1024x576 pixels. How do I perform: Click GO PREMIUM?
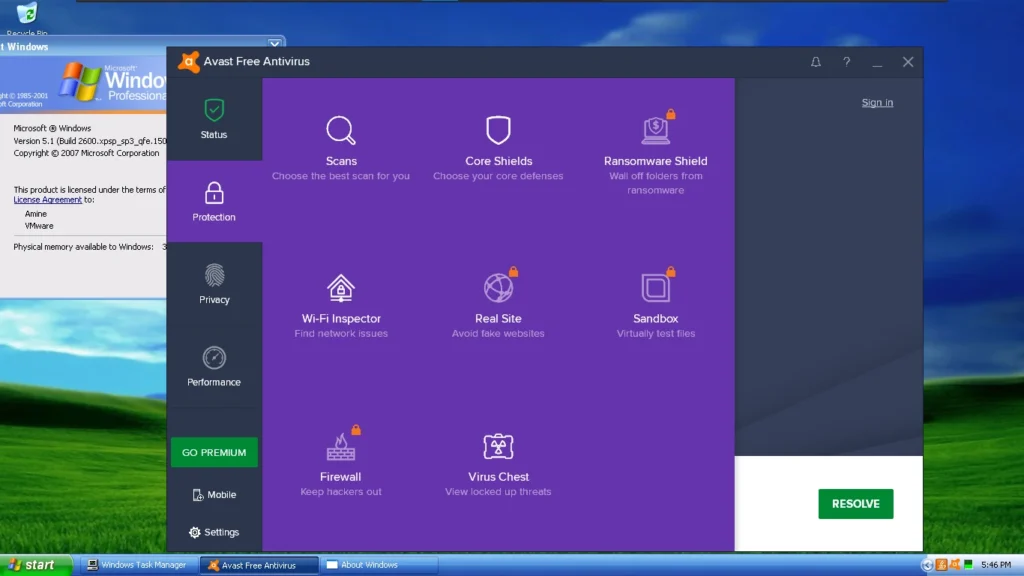point(214,452)
